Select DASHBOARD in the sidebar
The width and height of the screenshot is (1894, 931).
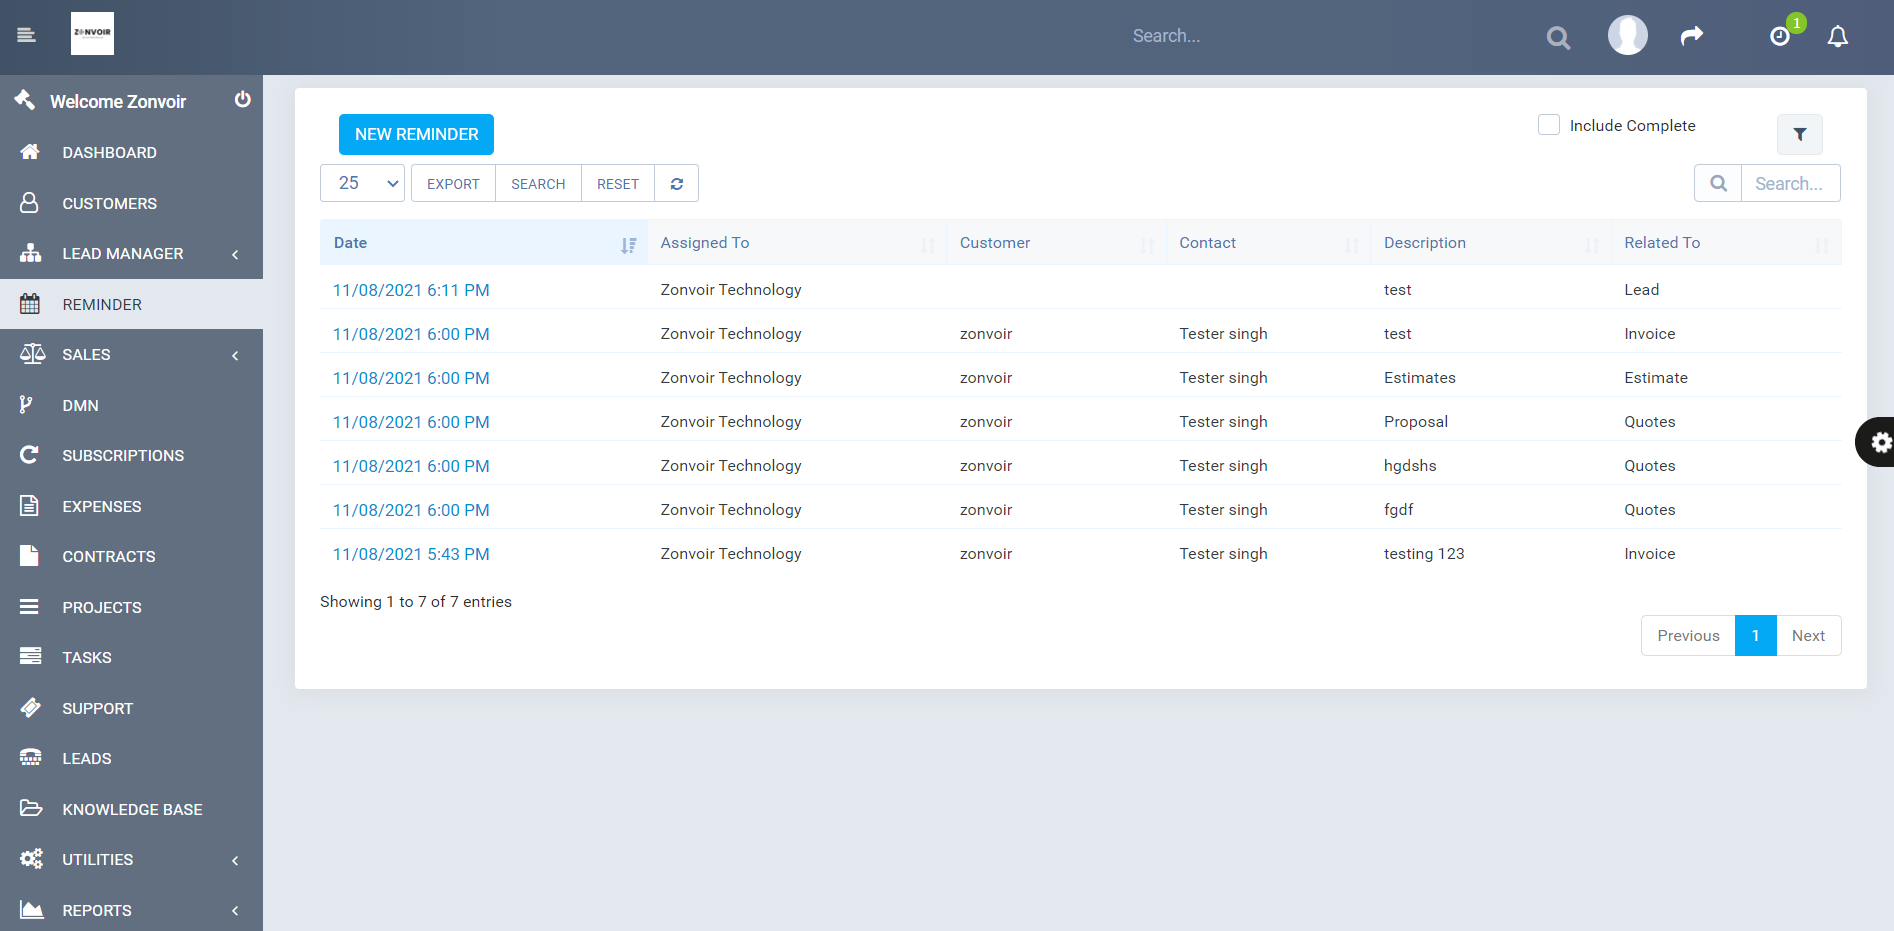point(109,152)
